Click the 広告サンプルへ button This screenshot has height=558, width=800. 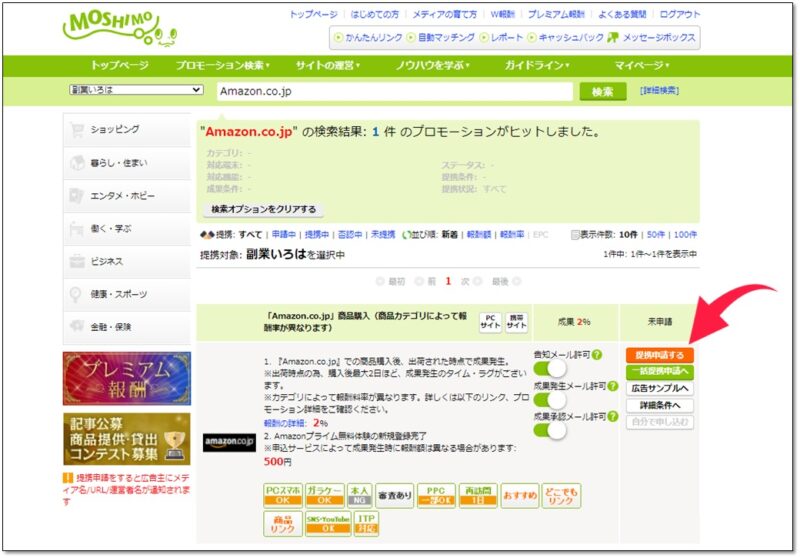tap(659, 388)
